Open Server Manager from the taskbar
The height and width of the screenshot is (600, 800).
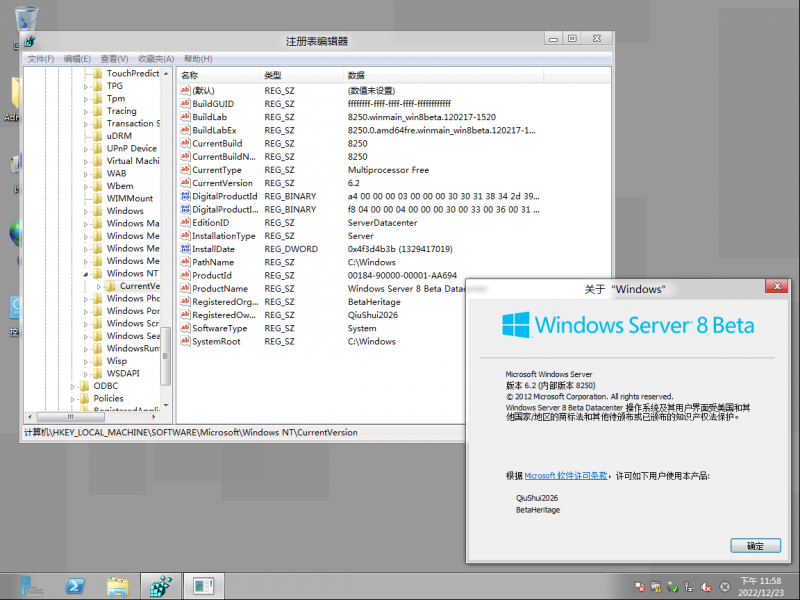(31, 586)
